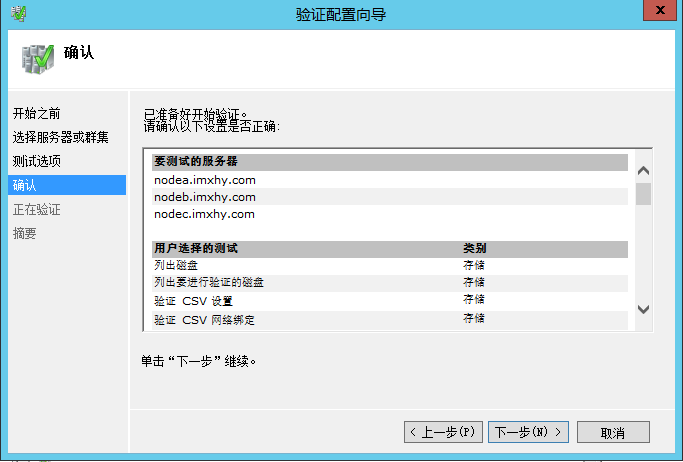
Task: Select the 验证 CSV 网络绑定 test row
Action: coord(390,320)
